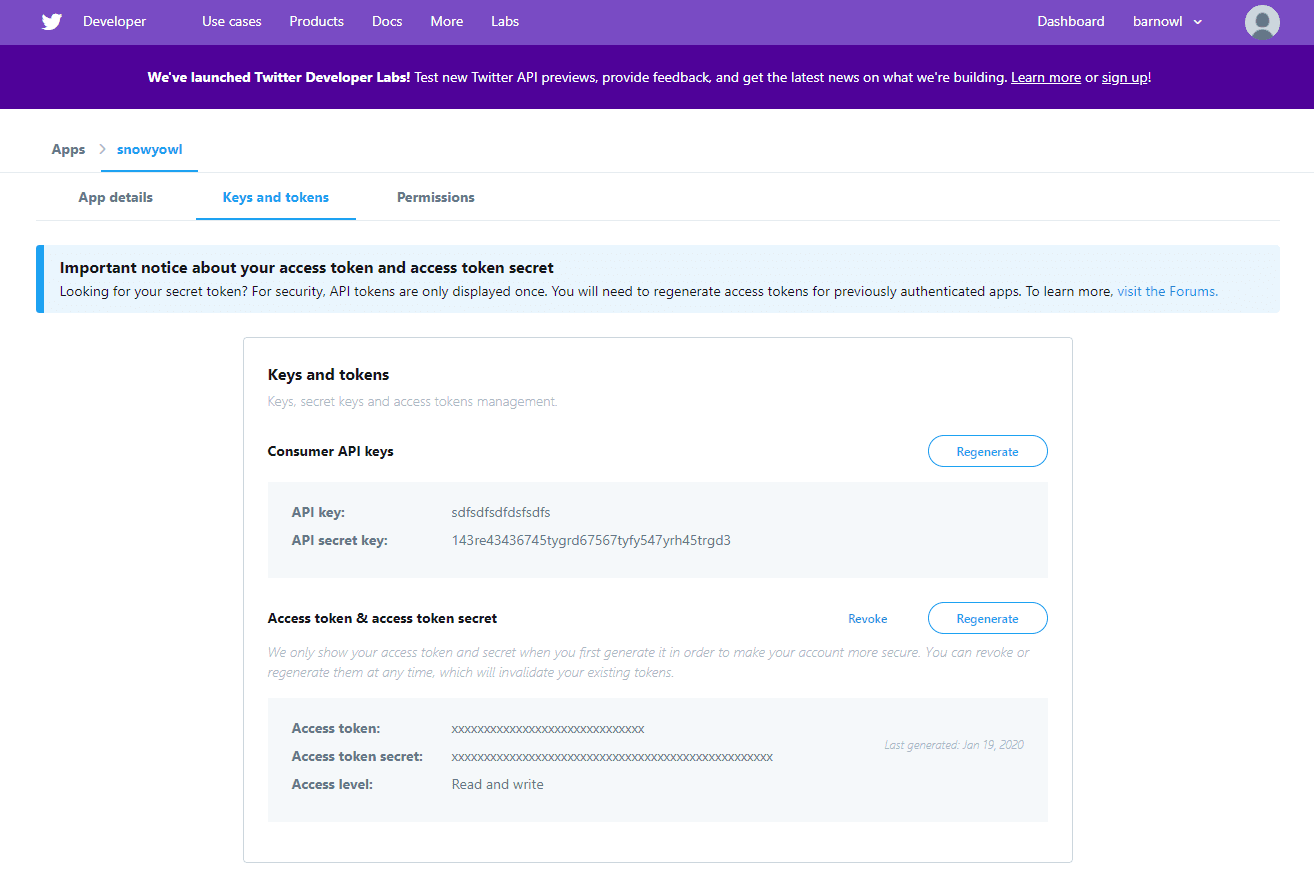
Task: Open the profile avatar icon
Action: (x=1262, y=22)
